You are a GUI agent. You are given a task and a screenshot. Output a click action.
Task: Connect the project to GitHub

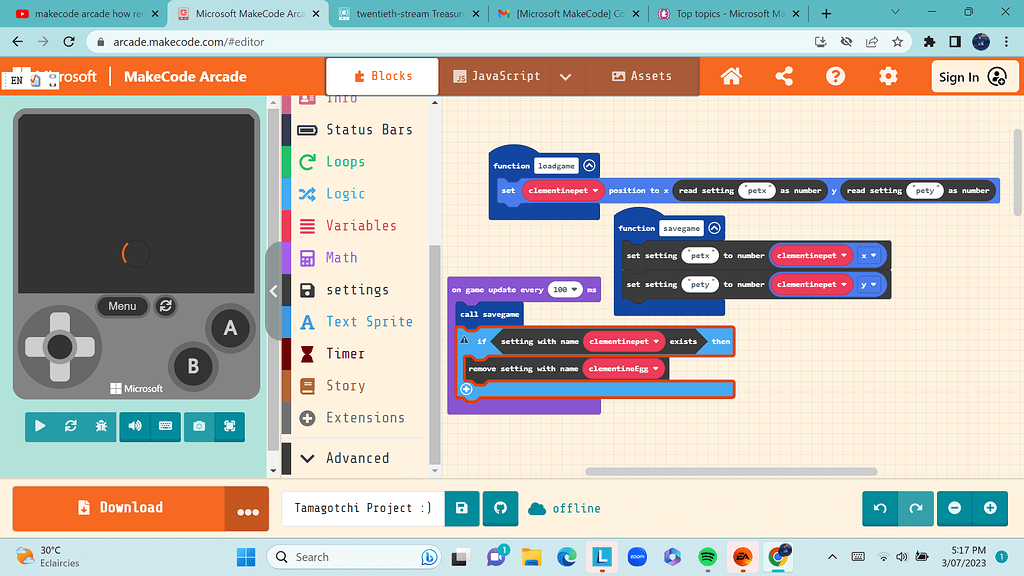[499, 508]
